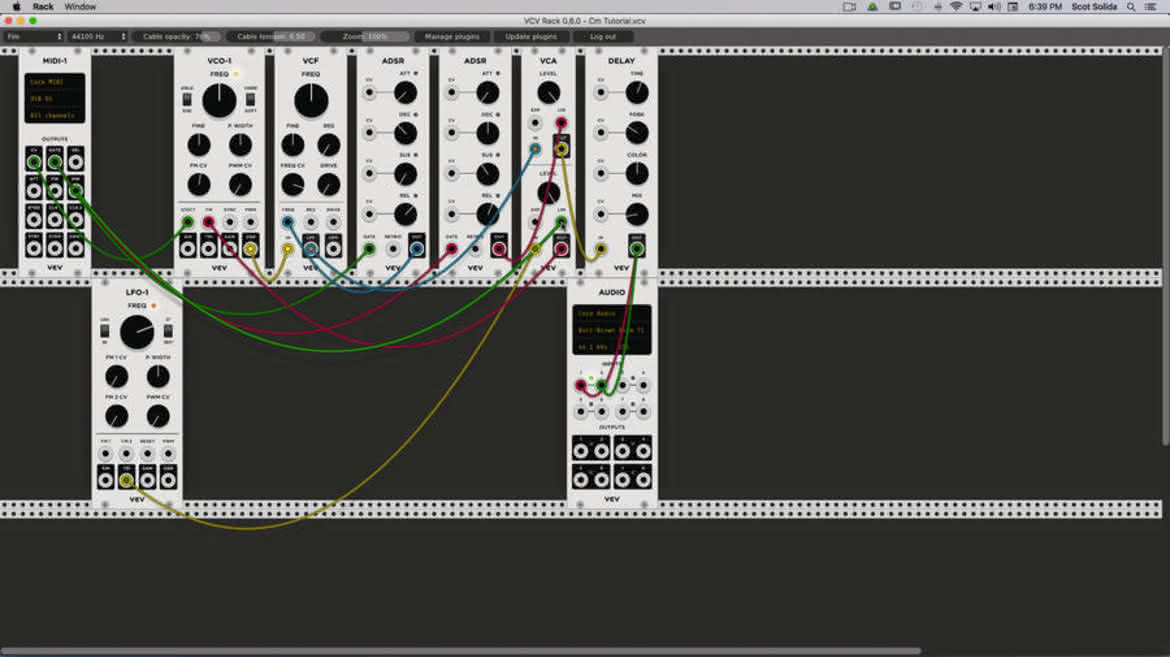Open the 44100 Hz sample rate dropdown
Viewport: 1170px width, 657px height.
pos(98,36)
